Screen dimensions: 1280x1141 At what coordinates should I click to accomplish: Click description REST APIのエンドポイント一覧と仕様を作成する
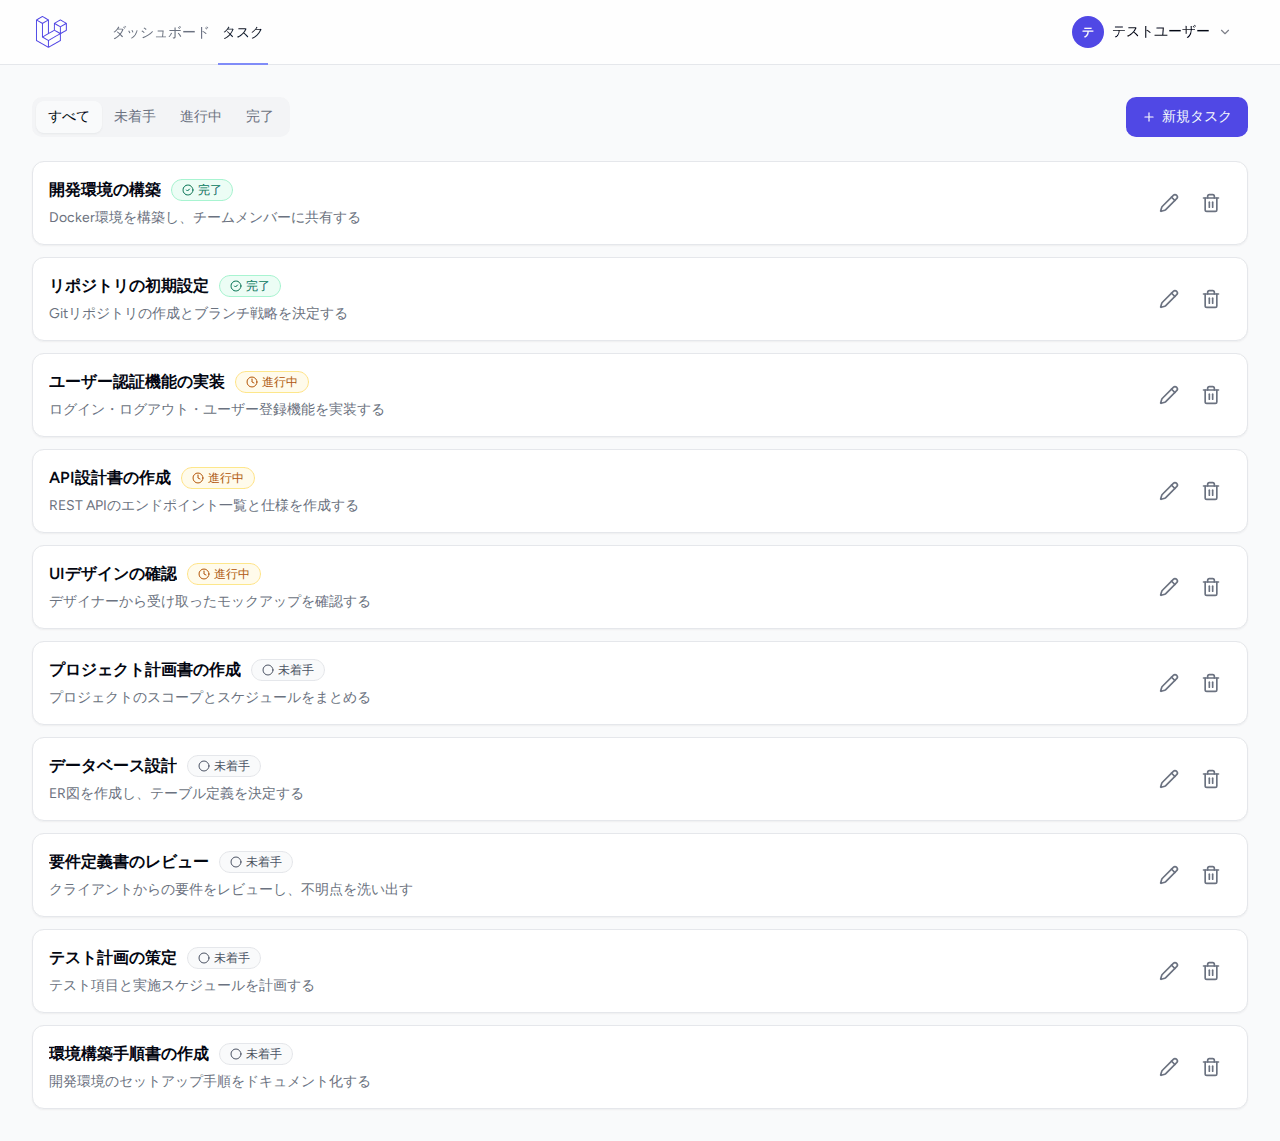pos(204,505)
